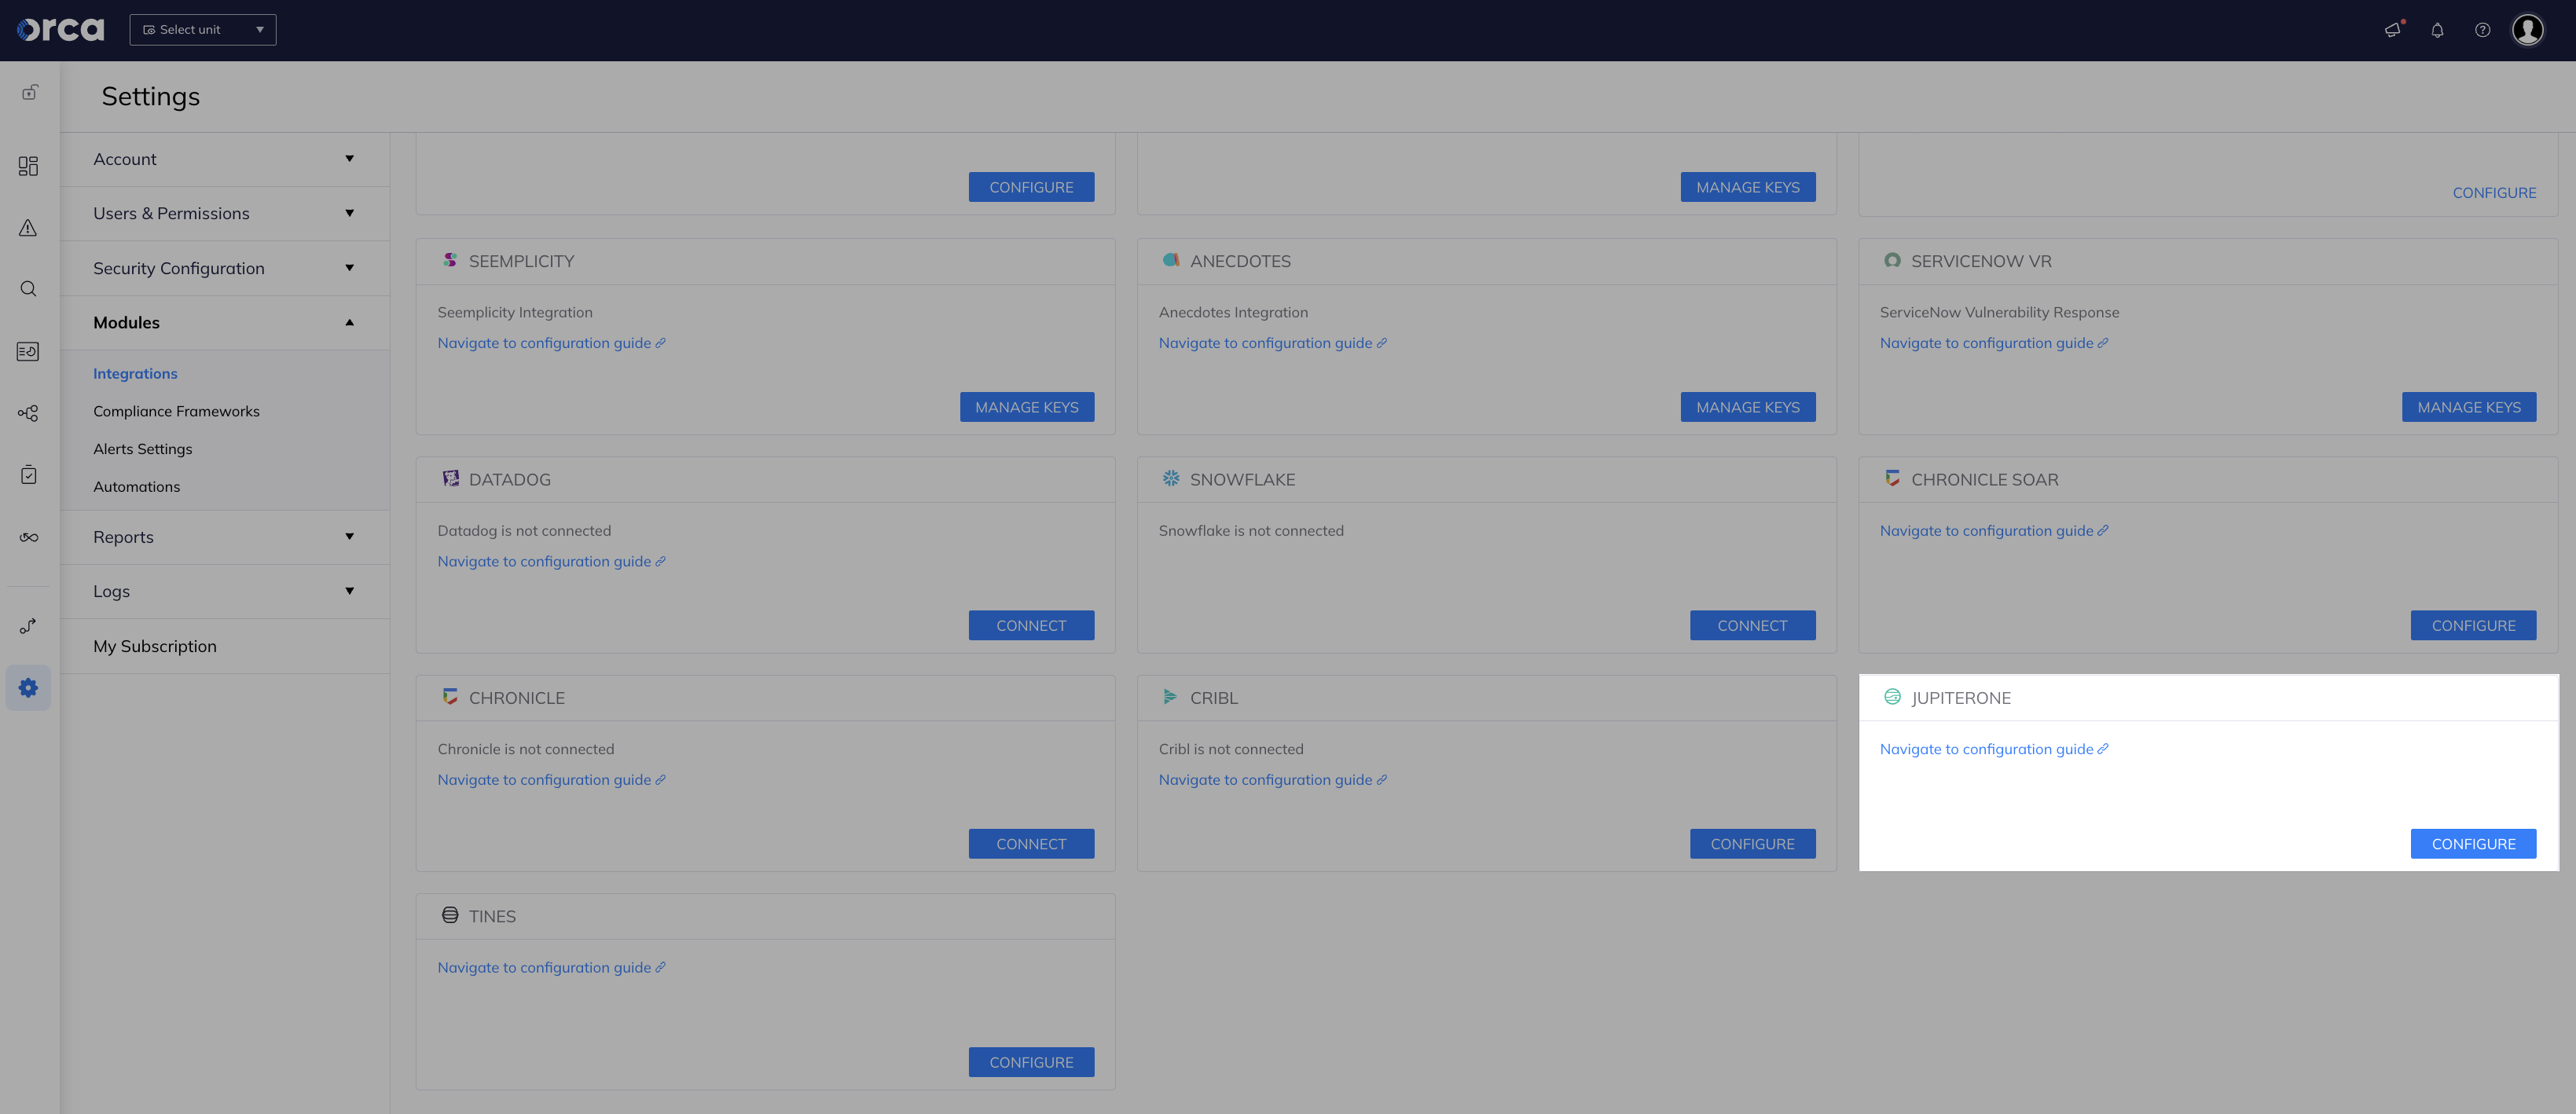Image resolution: width=2576 pixels, height=1114 pixels.
Task: Click CONFIGURE on the JupiterOne card
Action: [2473, 843]
